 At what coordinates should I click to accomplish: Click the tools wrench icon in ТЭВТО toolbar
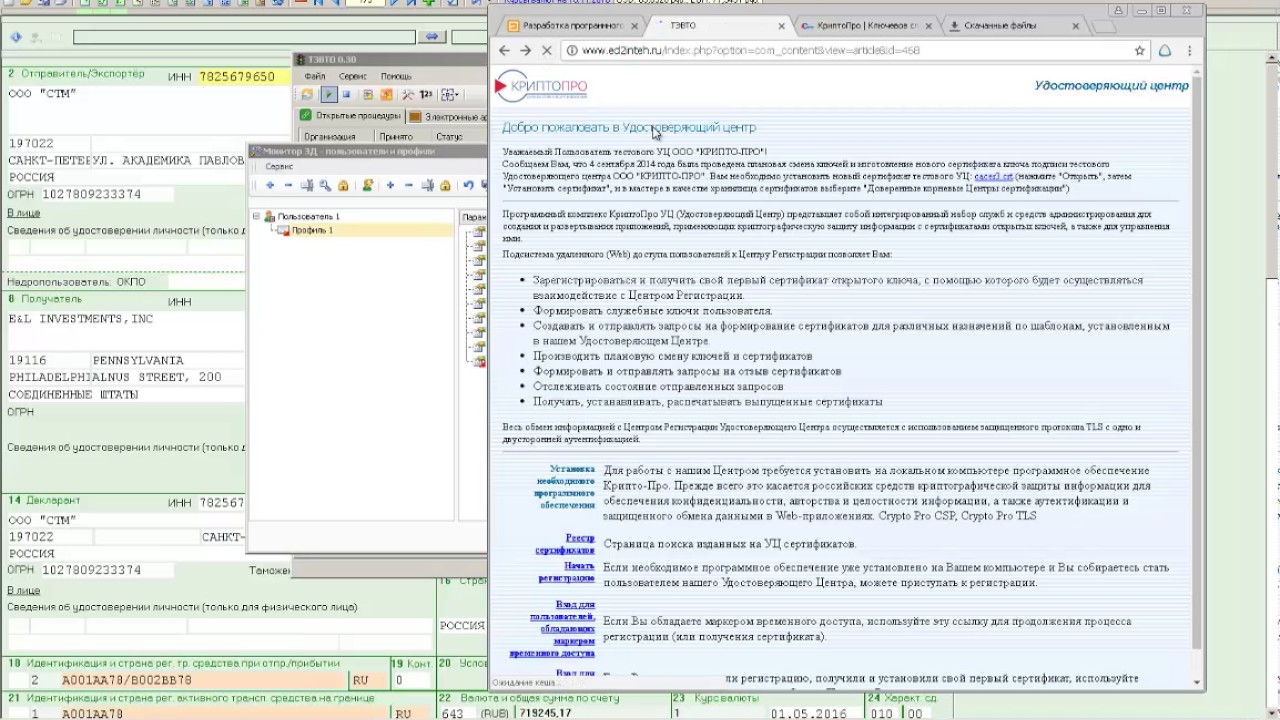click(x=408, y=95)
